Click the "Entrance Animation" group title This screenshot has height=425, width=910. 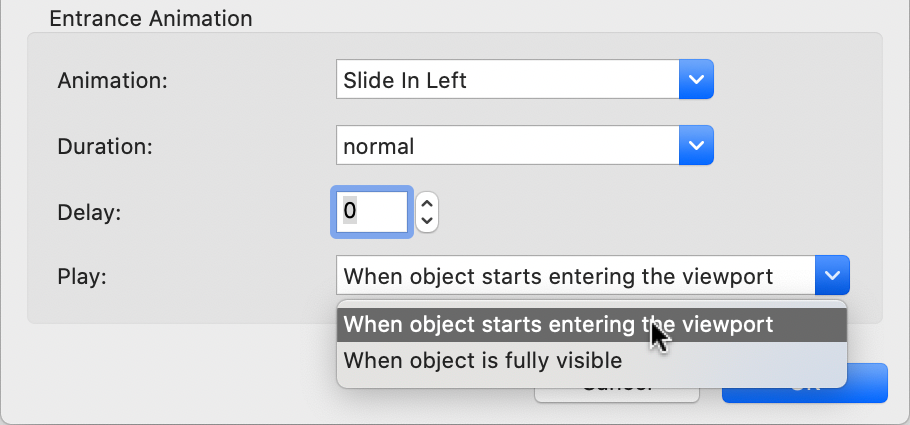point(150,18)
